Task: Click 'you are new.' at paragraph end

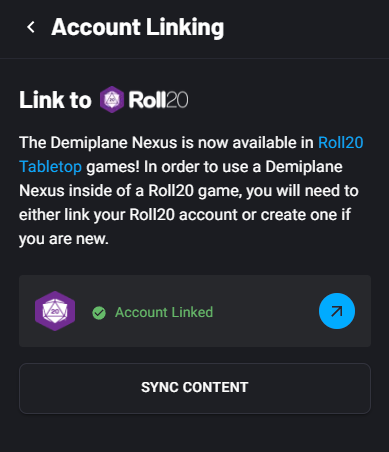Action: [x=64, y=239]
